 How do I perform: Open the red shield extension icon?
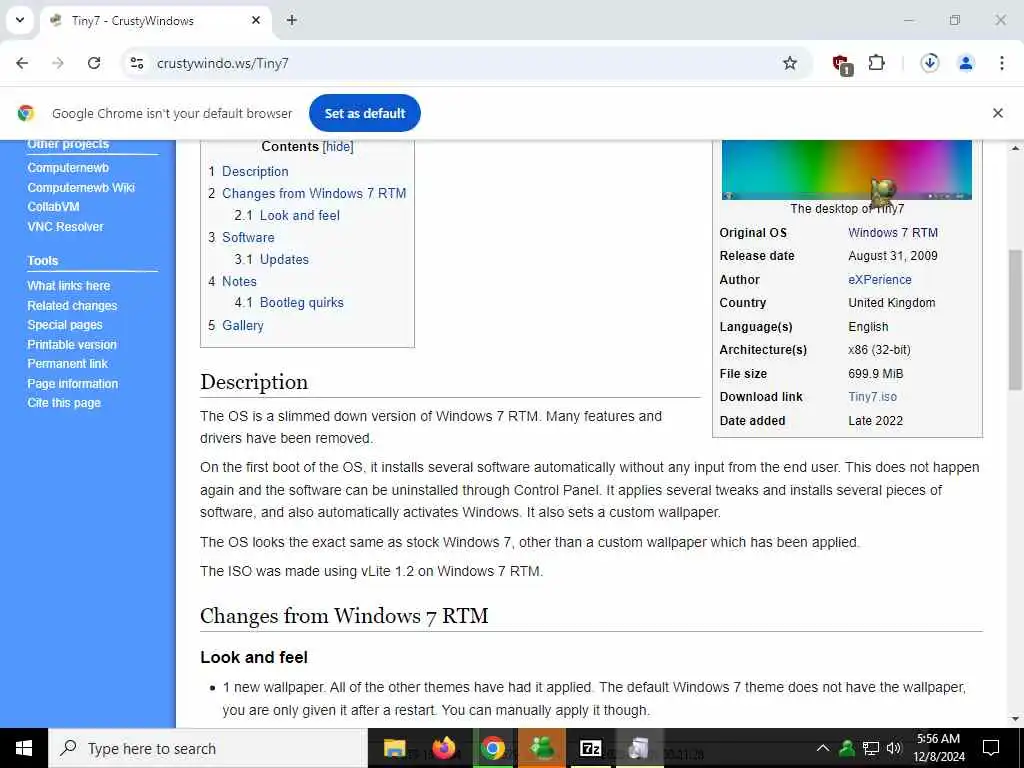[841, 64]
